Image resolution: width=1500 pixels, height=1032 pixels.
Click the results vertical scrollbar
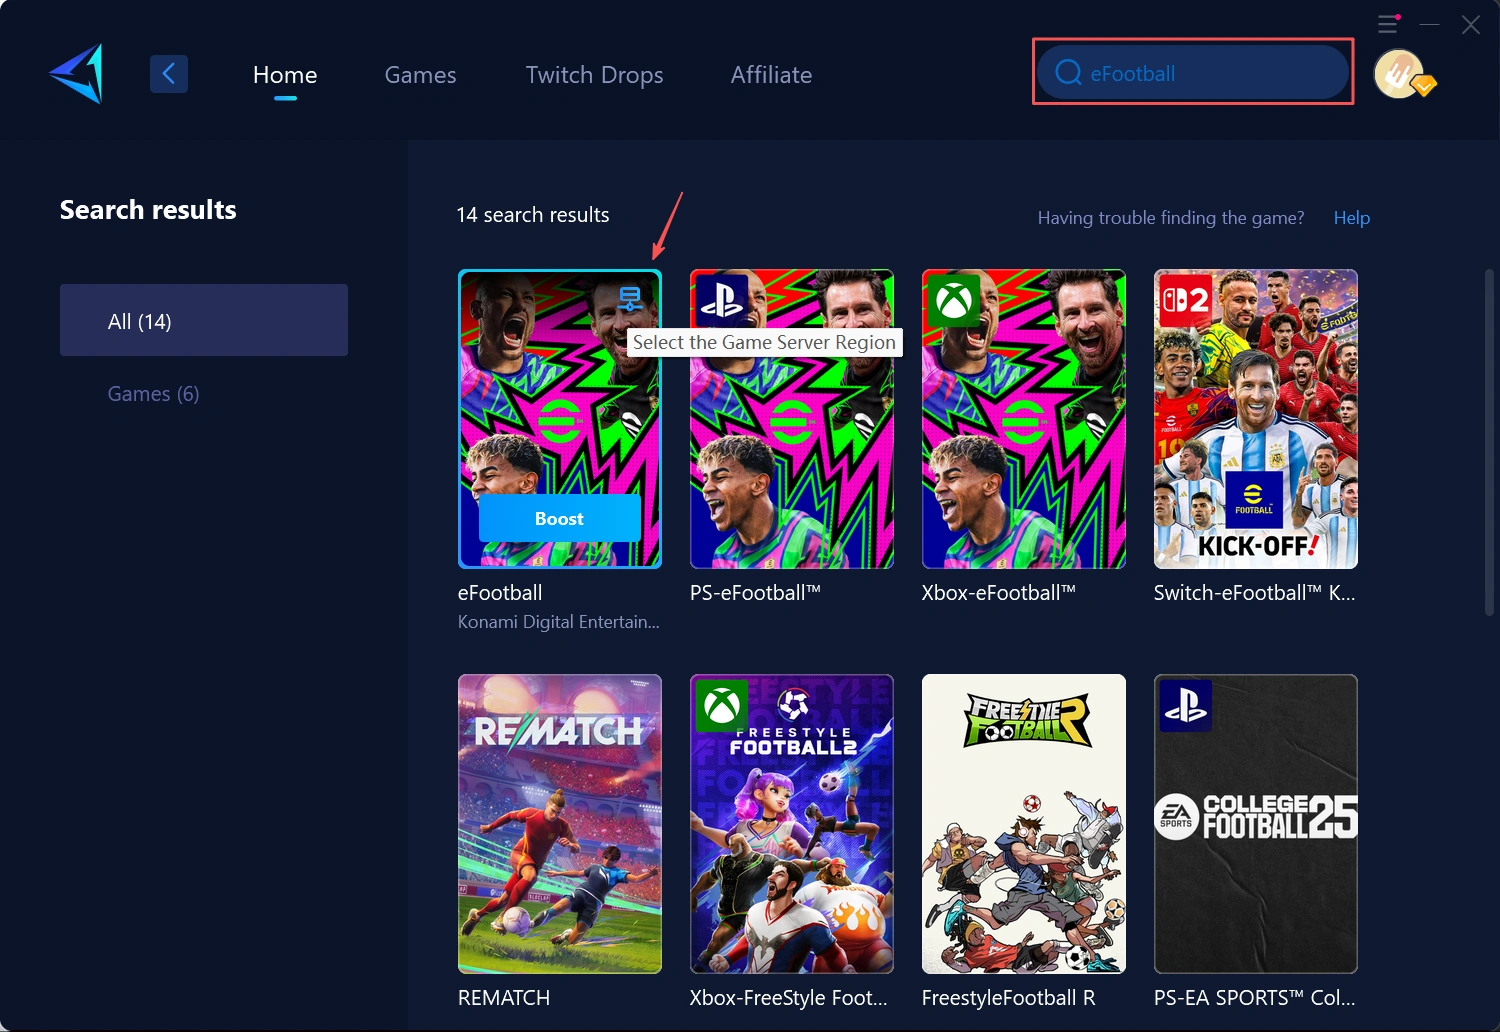click(1489, 441)
